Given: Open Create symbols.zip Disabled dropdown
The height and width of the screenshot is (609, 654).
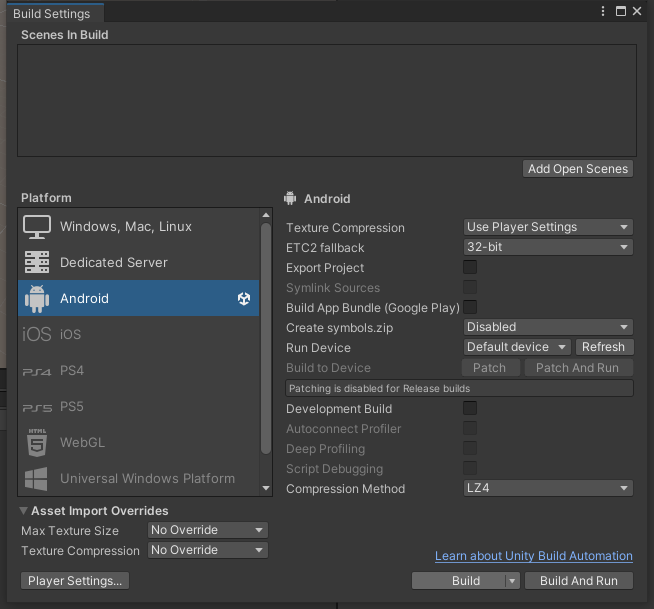Looking at the screenshot, I should pyautogui.click(x=548, y=327).
